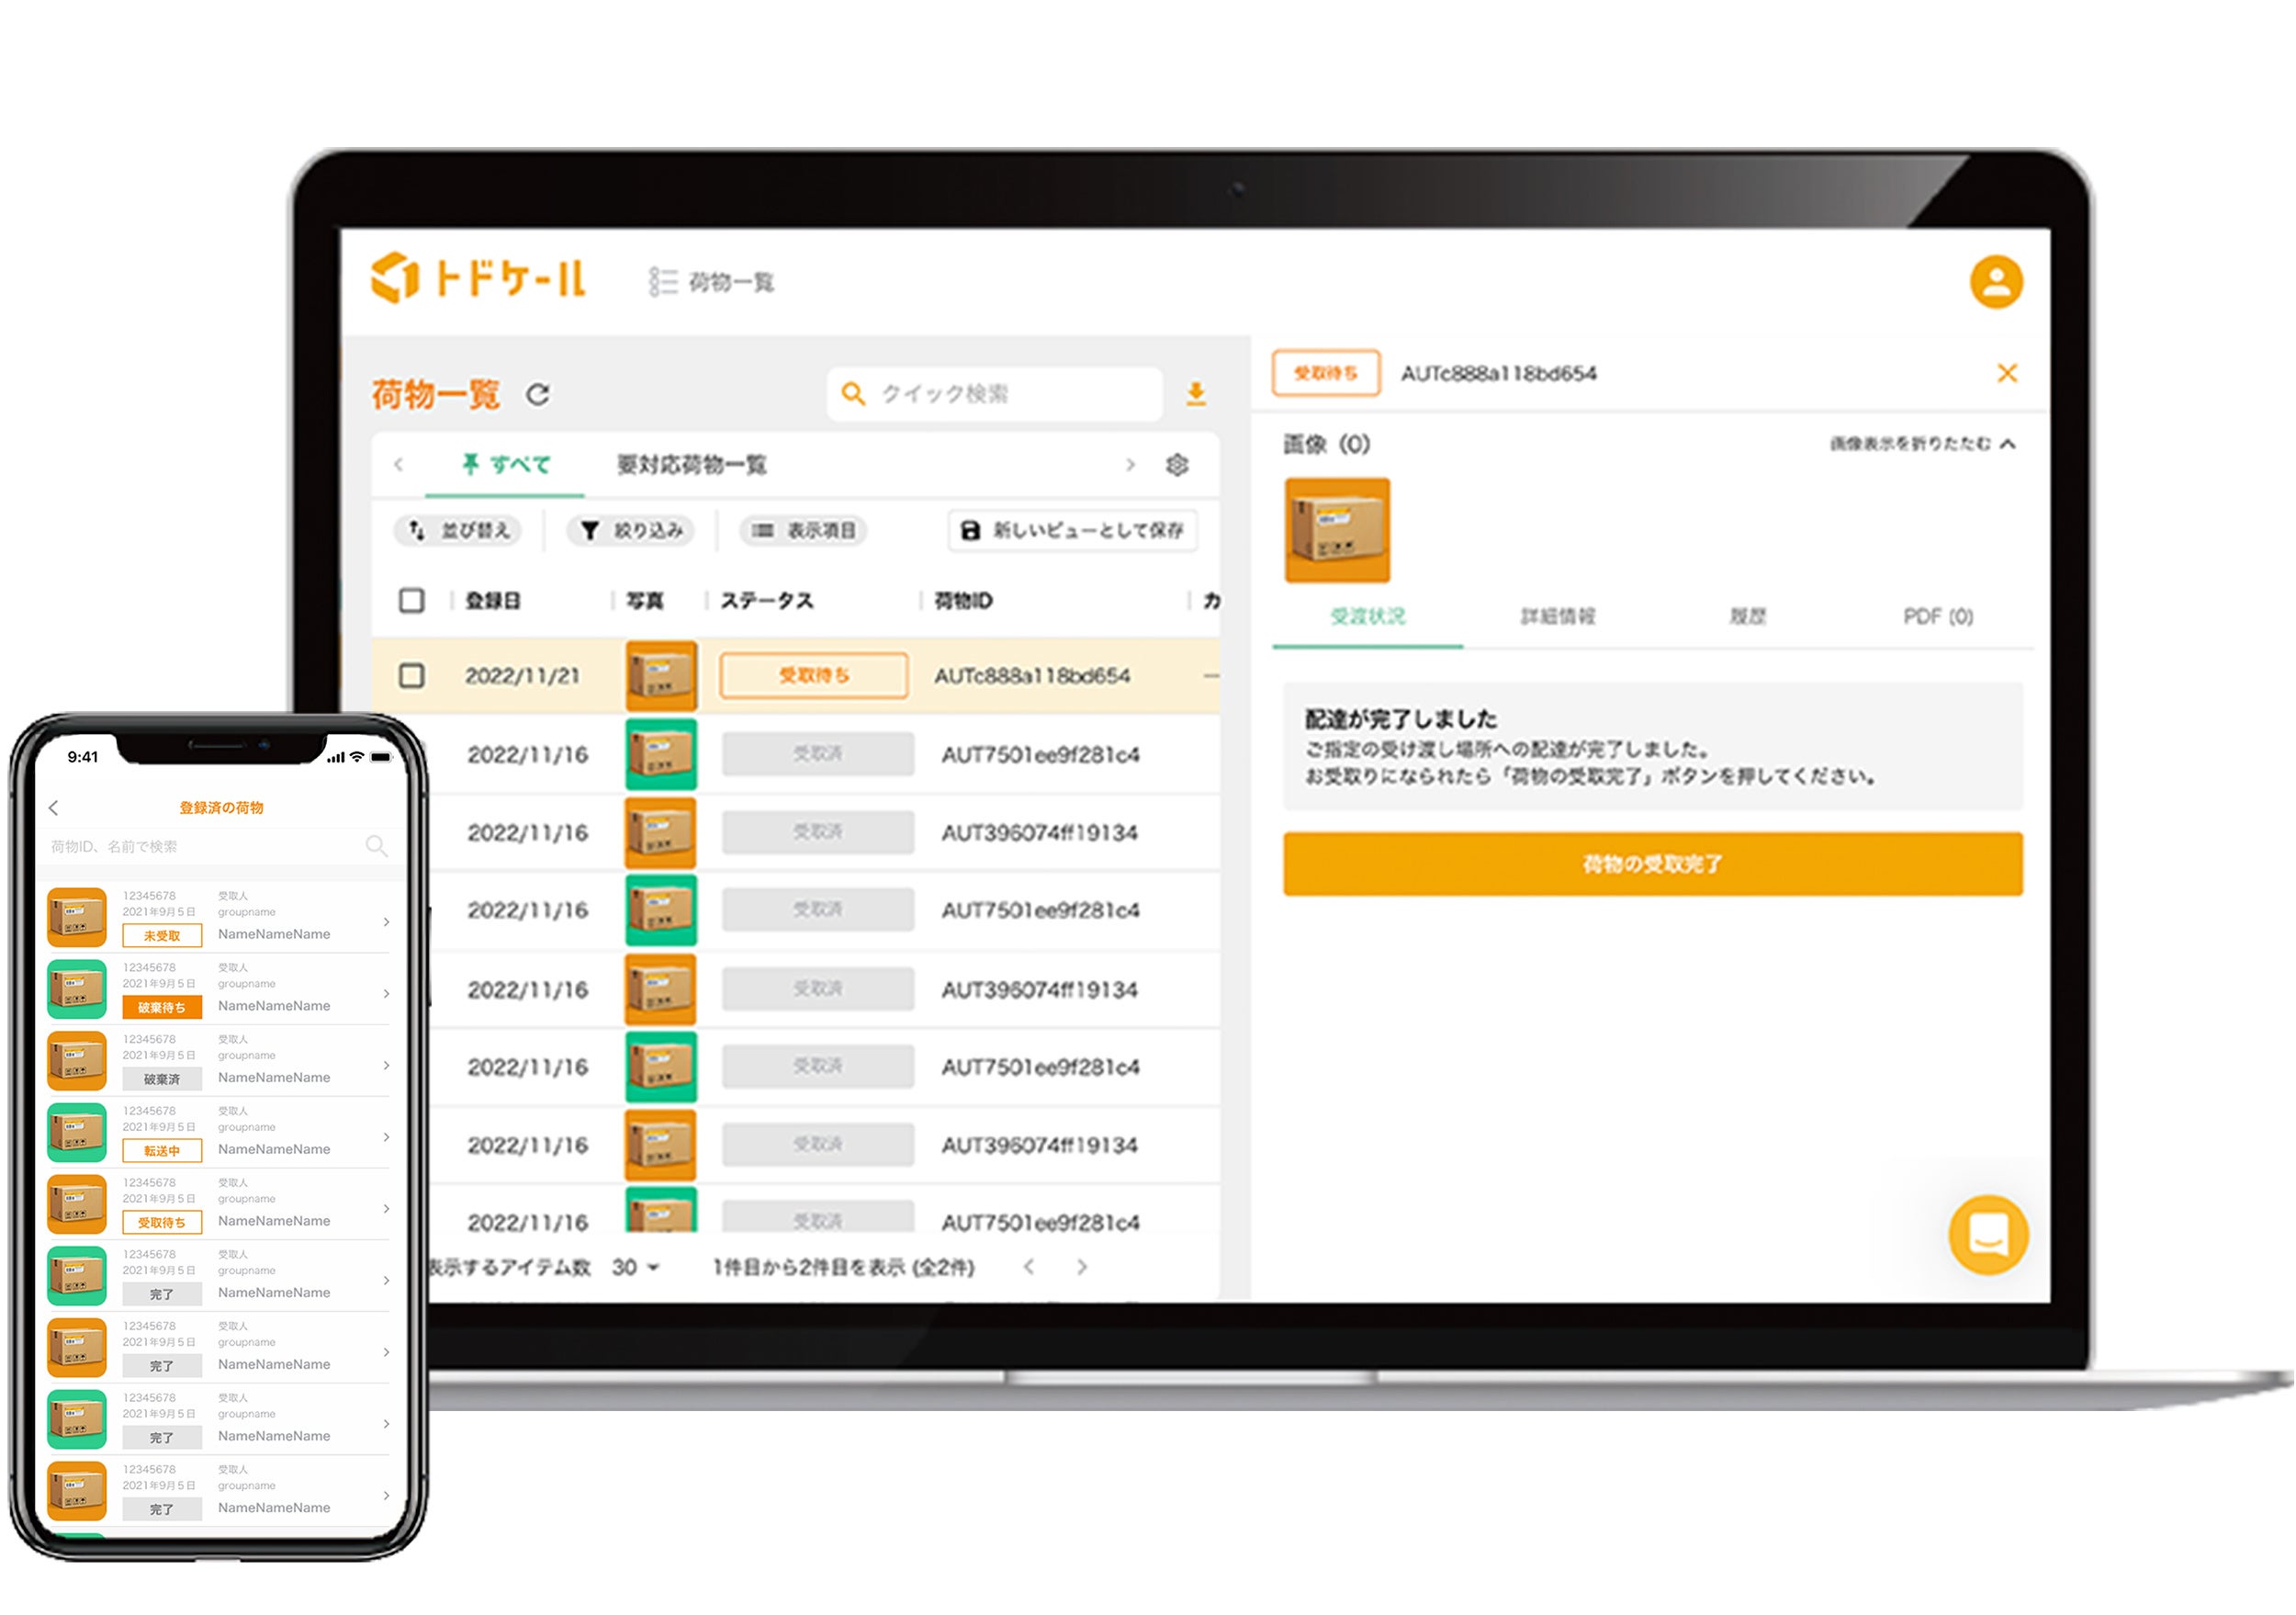
Task: Select the 要対応荷物一覧 tab
Action: (x=692, y=465)
